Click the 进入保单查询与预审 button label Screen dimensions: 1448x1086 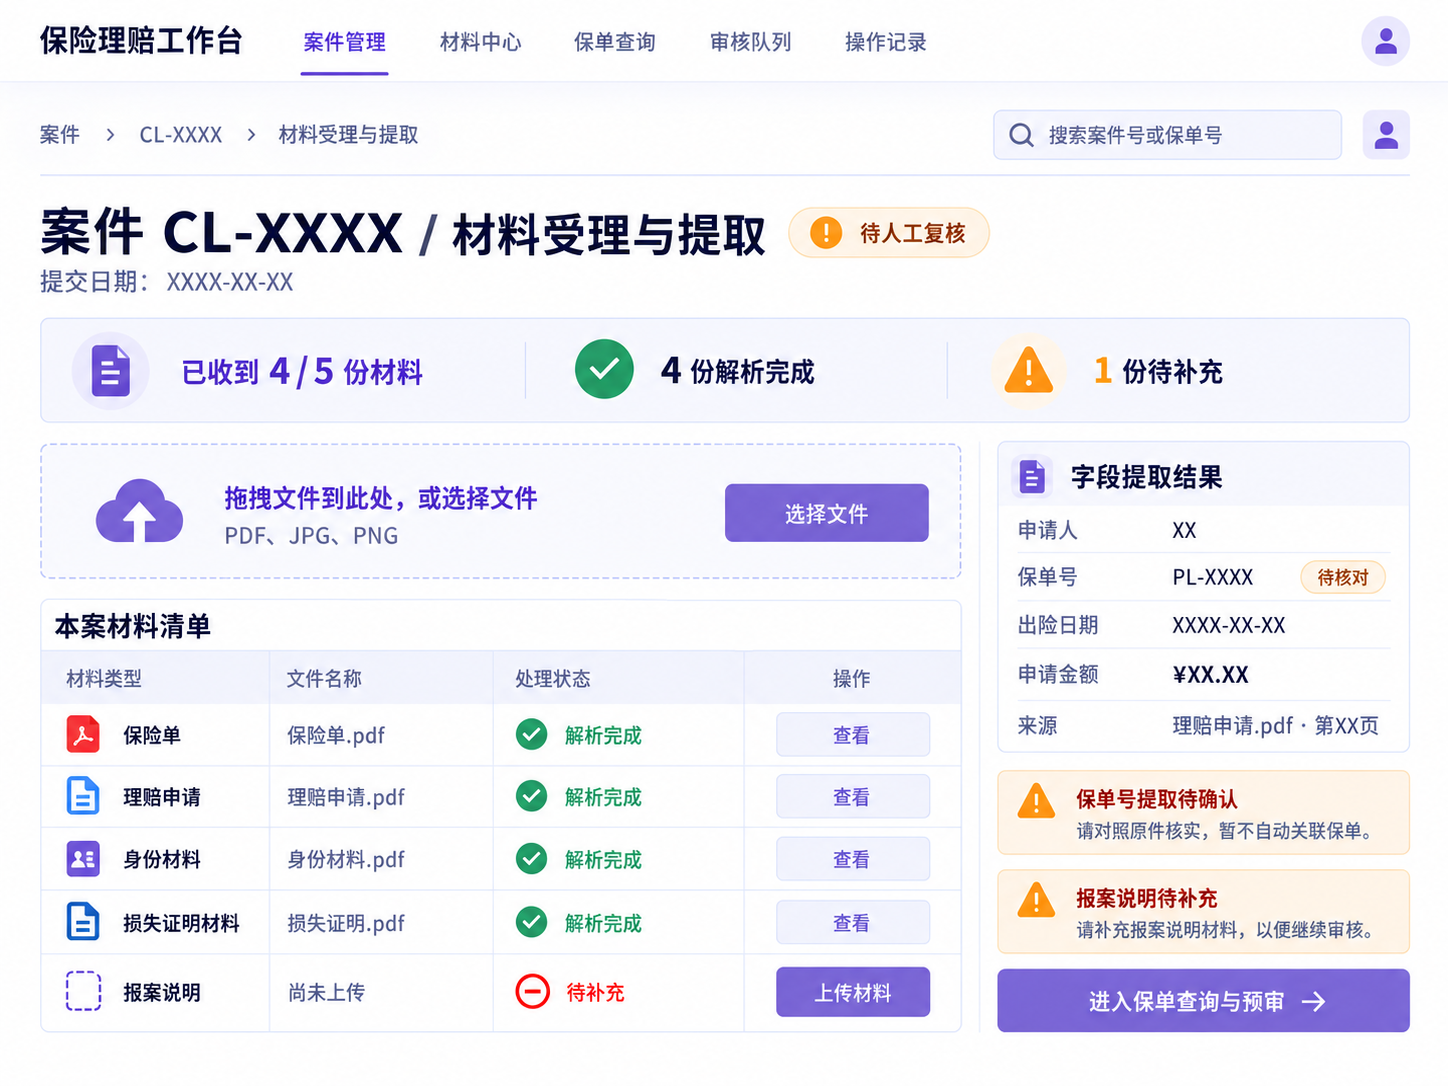pyautogui.click(x=1186, y=1001)
